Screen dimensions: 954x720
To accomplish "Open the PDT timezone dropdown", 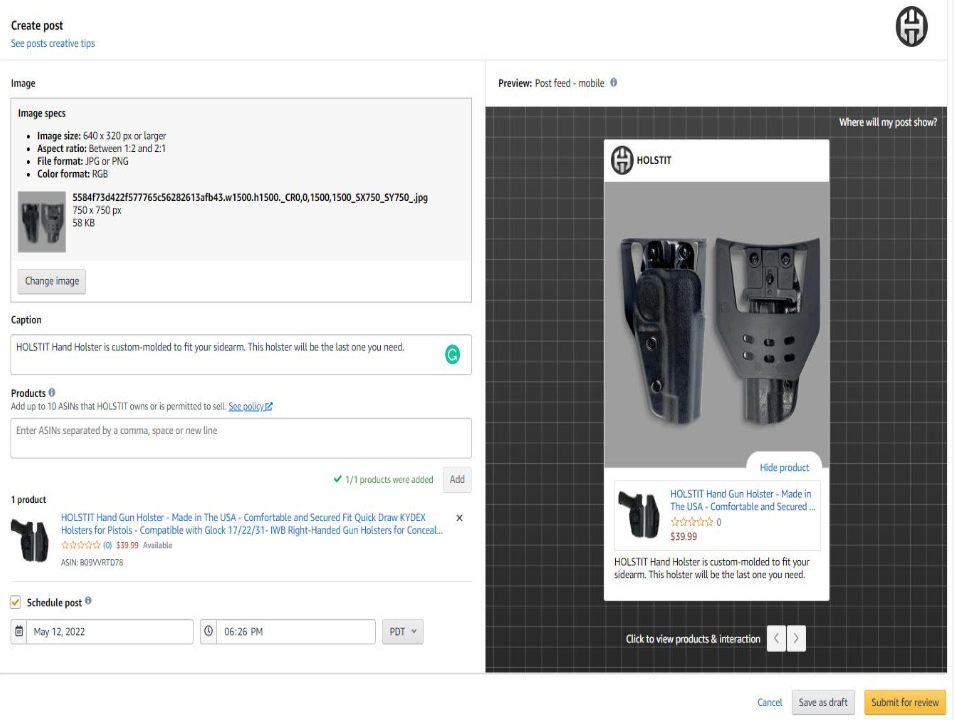I will pyautogui.click(x=401, y=631).
